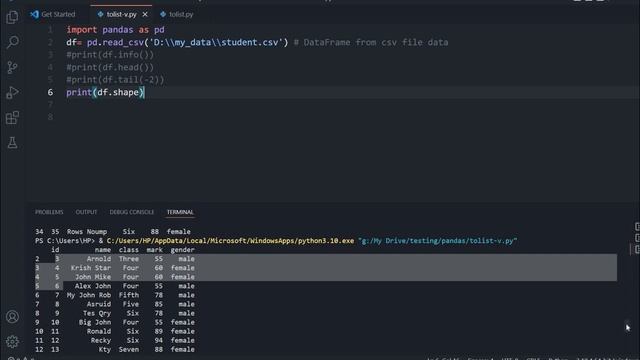The height and width of the screenshot is (360, 640).
Task: Select the TERMINAL panel tab
Action: (180, 212)
